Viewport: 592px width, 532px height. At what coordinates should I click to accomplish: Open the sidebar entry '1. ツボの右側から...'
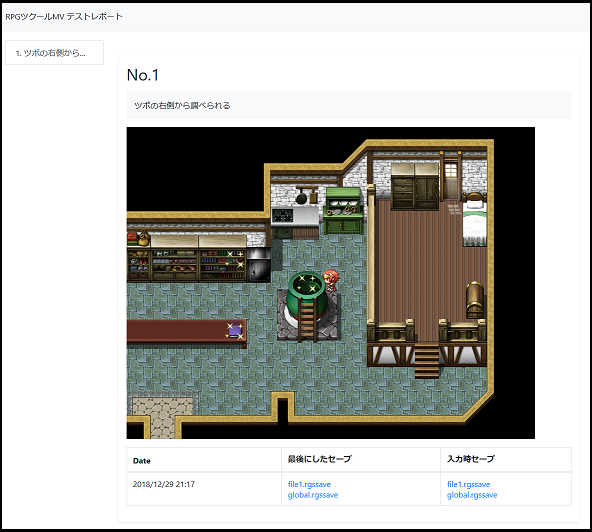tap(54, 52)
